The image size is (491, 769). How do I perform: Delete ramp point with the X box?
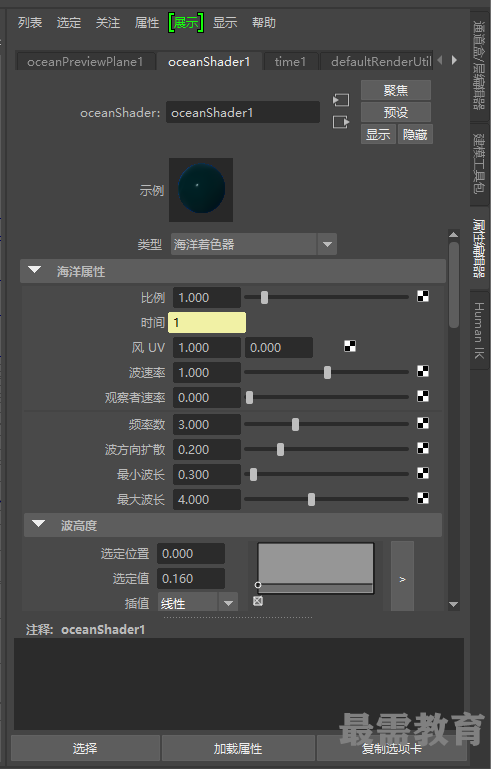[x=258, y=601]
